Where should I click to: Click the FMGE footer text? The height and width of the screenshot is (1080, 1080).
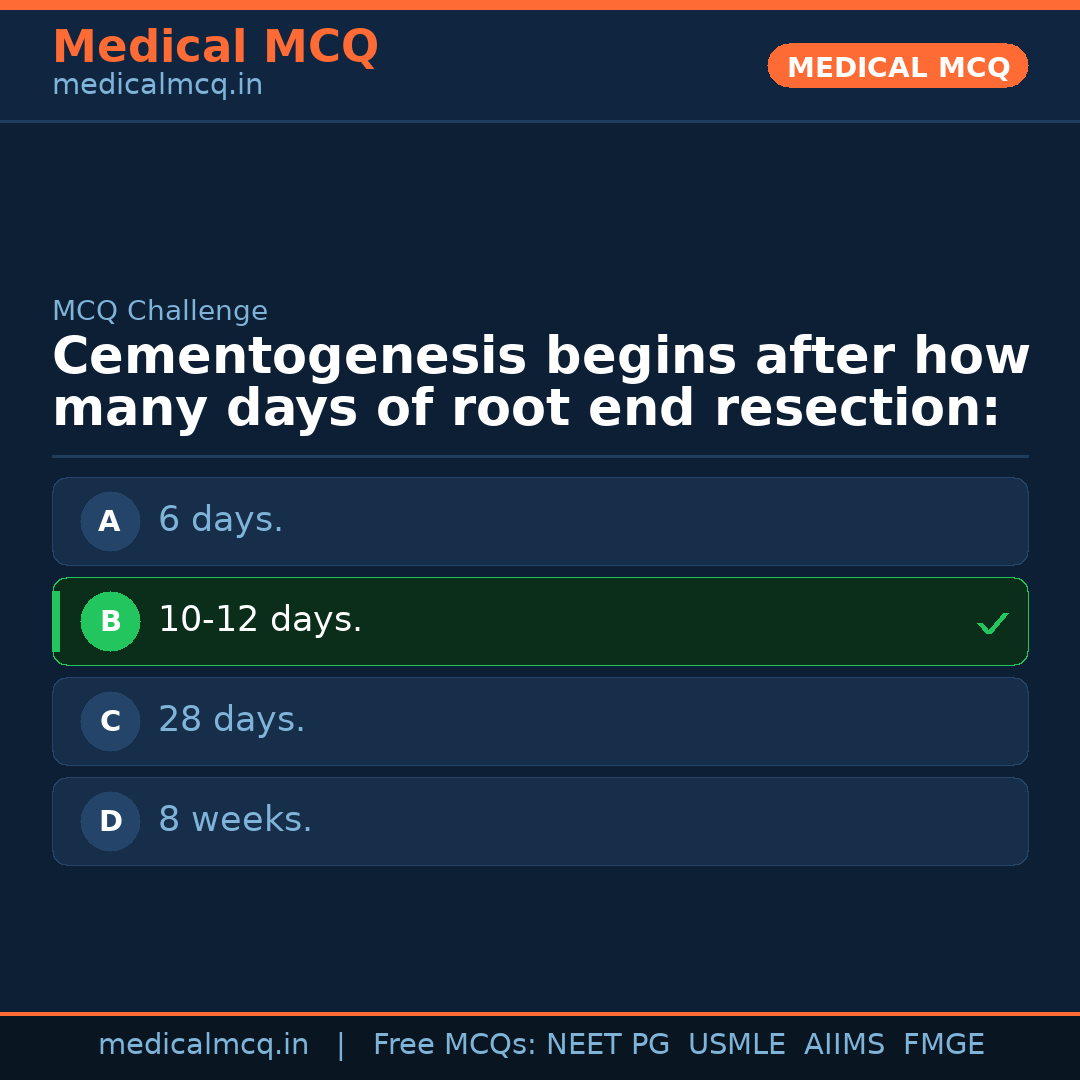click(944, 1045)
